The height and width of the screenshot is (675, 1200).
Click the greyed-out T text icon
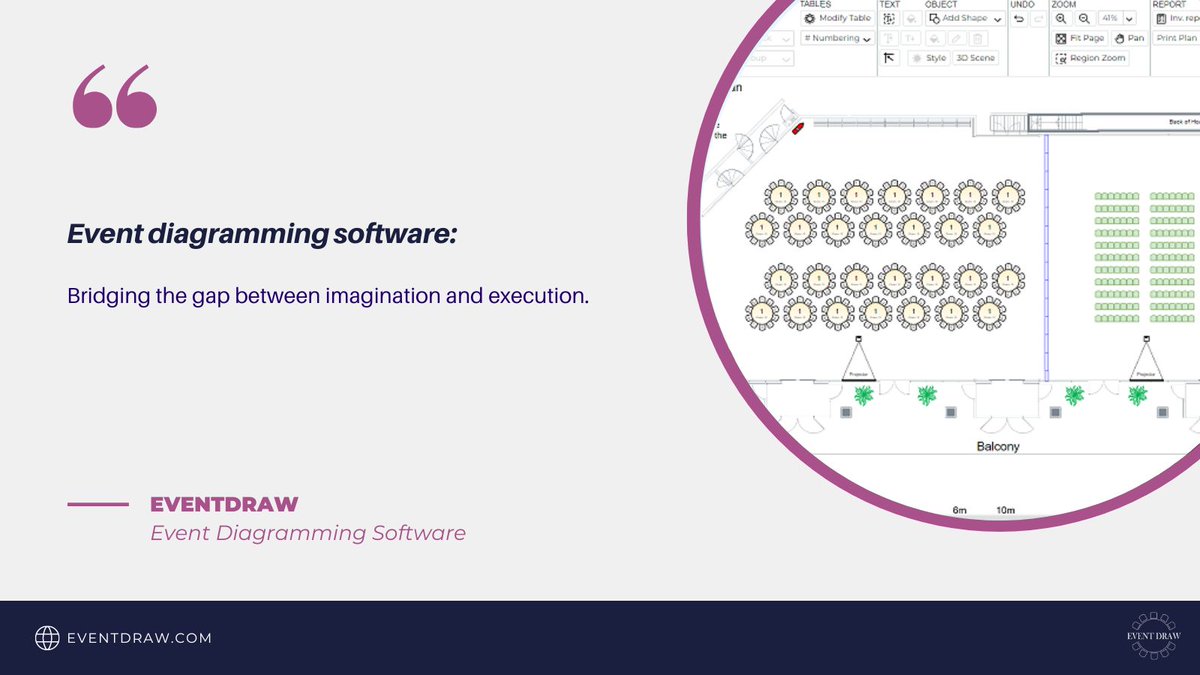tap(889, 38)
